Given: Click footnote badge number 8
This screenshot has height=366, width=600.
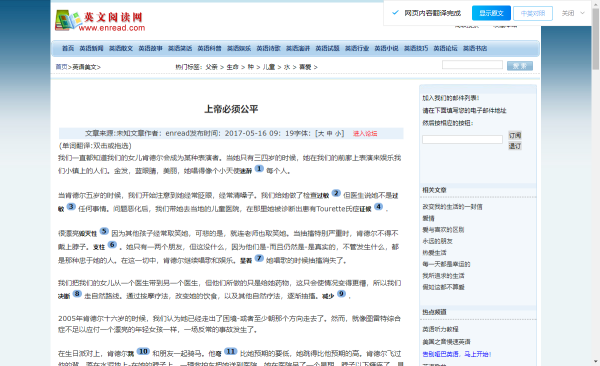Looking at the screenshot, I should point(77,294).
